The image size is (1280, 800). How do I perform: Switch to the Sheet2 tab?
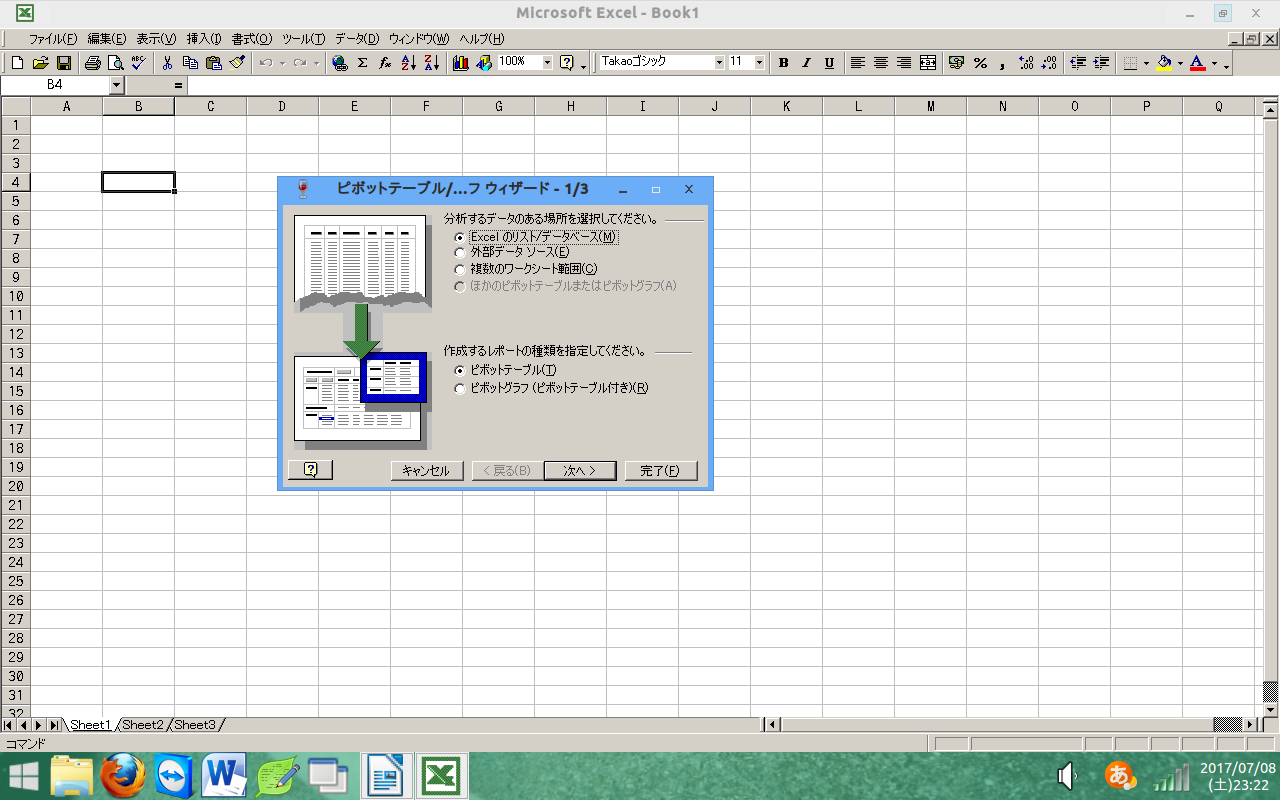click(143, 725)
